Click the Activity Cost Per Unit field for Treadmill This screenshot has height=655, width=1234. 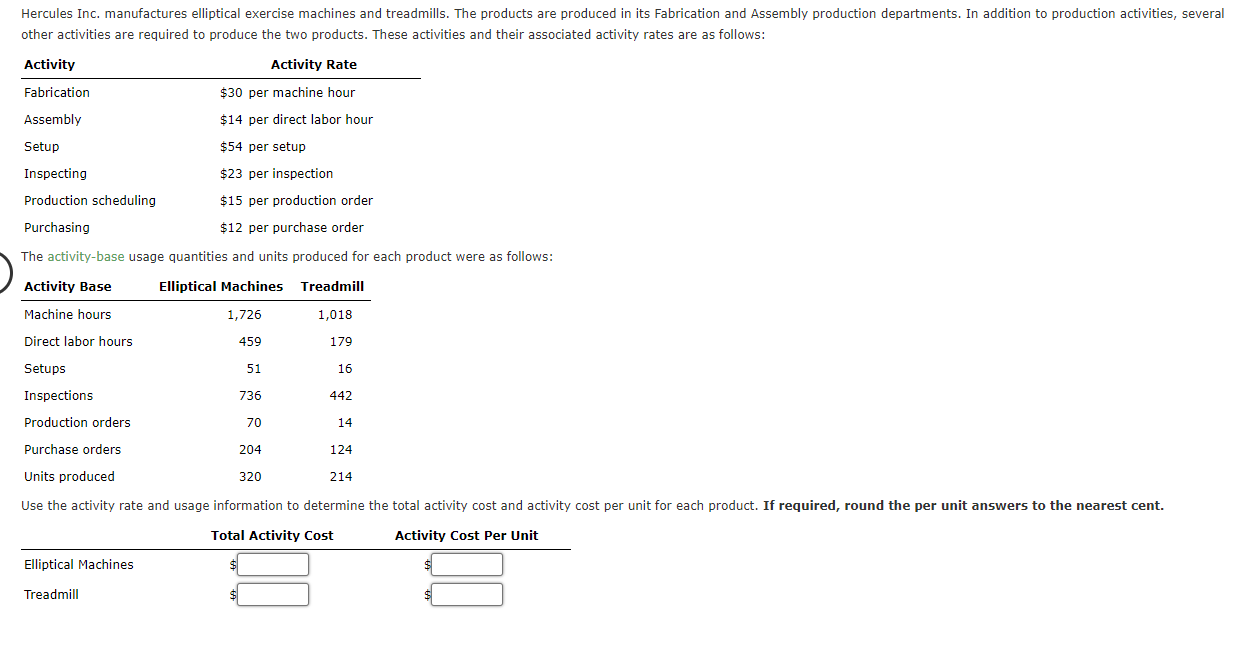[x=466, y=594]
